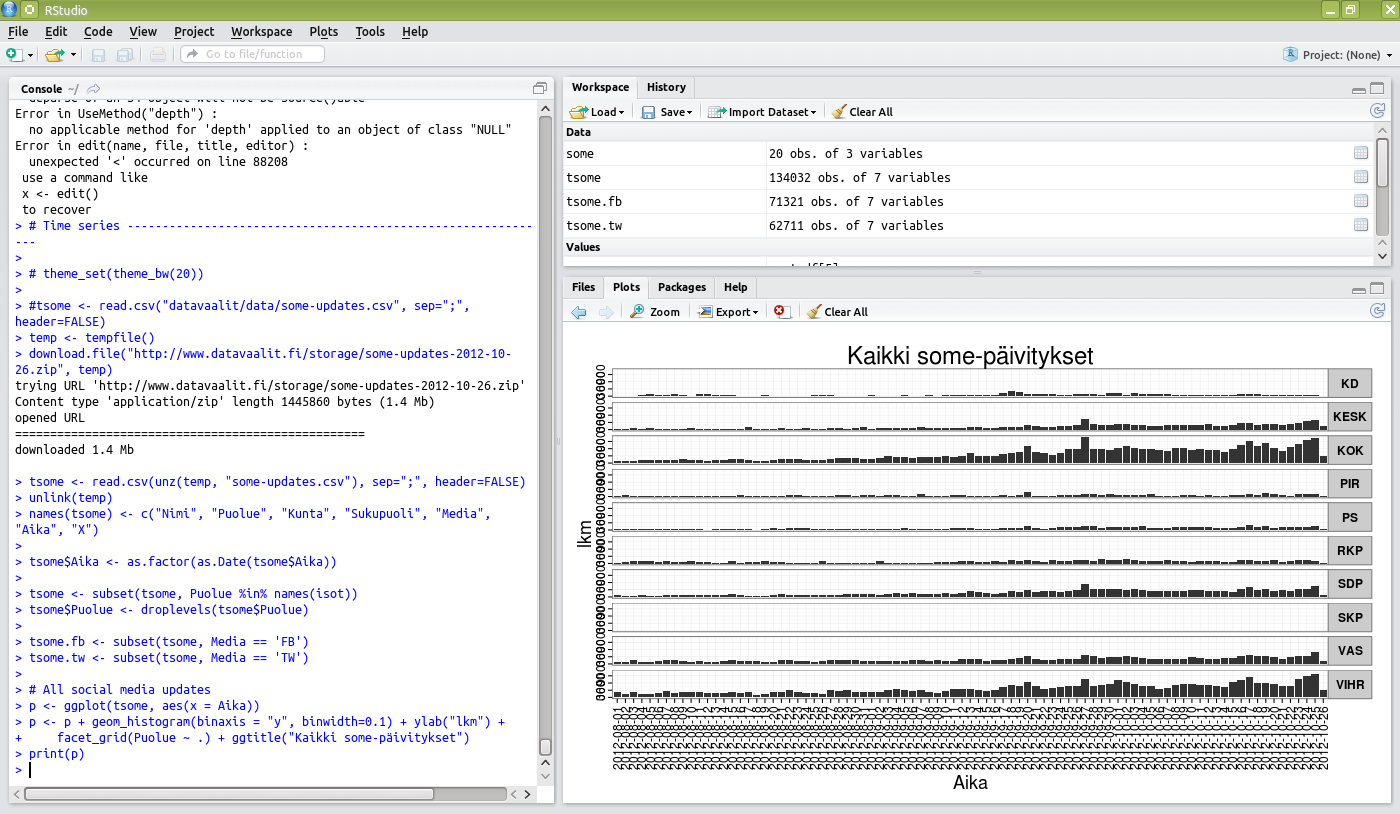This screenshot has width=1400, height=814.
Task: Focus the Go to file/function search box
Action: tap(252, 54)
